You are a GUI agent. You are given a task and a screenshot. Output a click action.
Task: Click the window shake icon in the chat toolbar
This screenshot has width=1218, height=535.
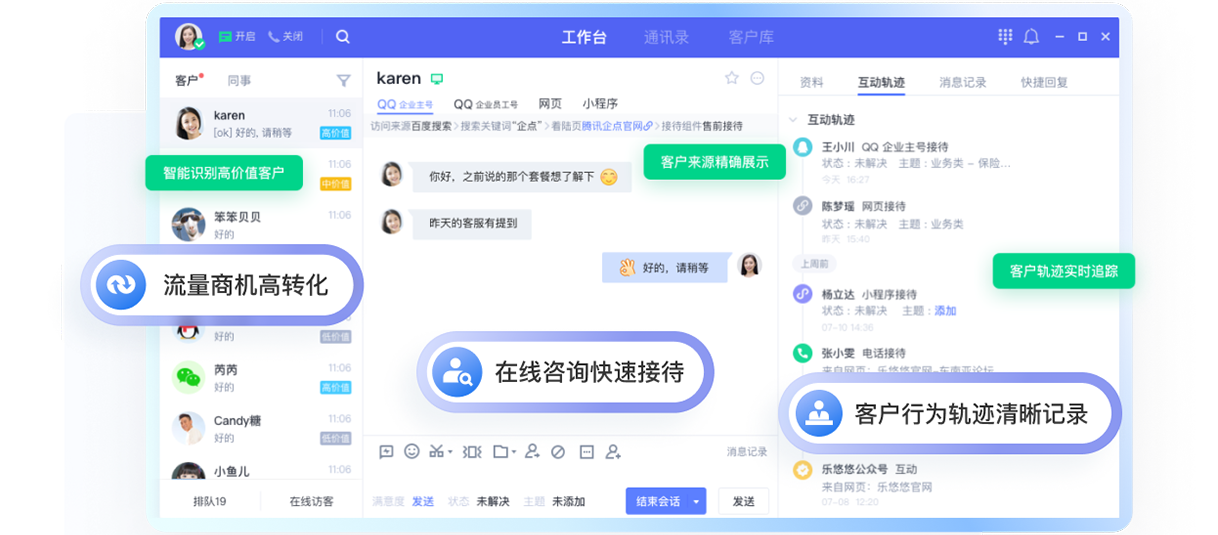point(472,452)
